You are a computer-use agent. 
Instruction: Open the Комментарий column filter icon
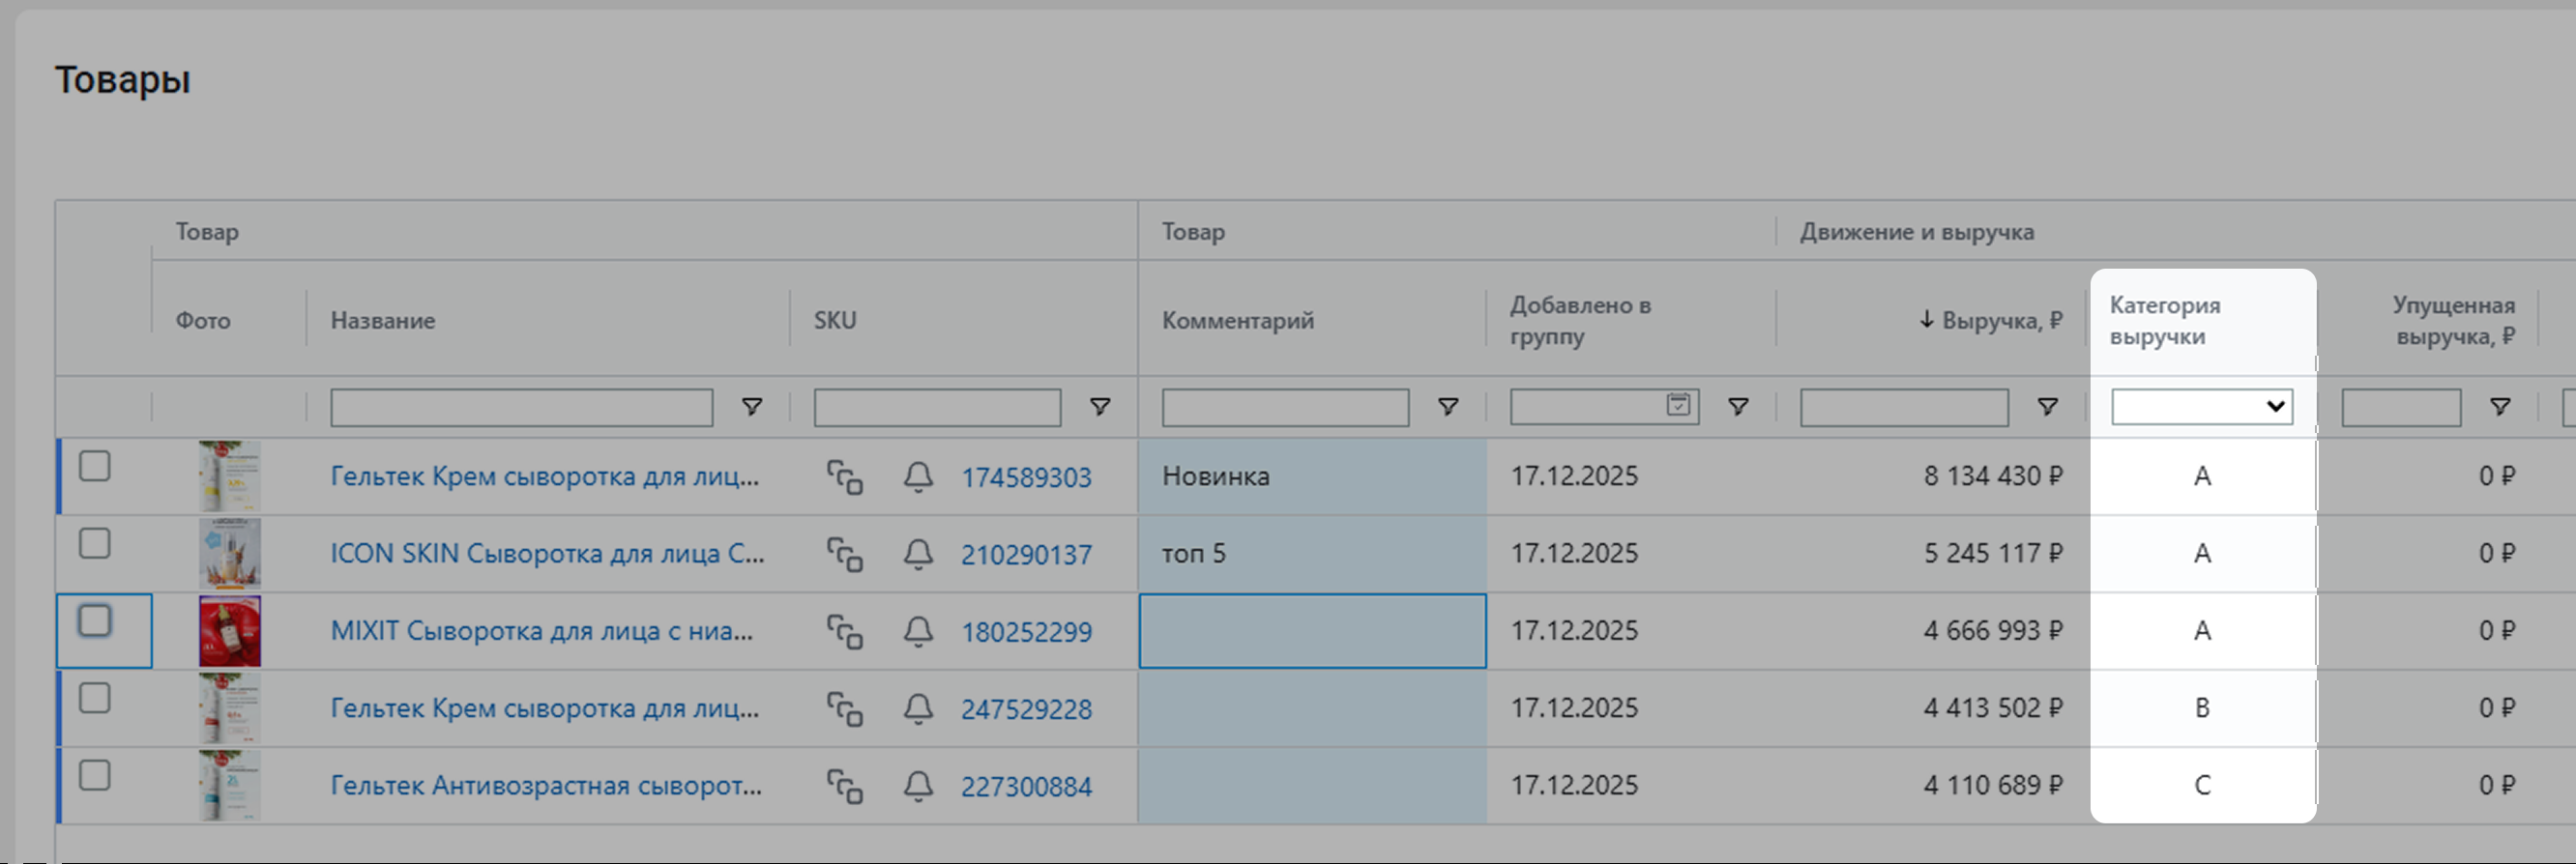tap(1447, 407)
